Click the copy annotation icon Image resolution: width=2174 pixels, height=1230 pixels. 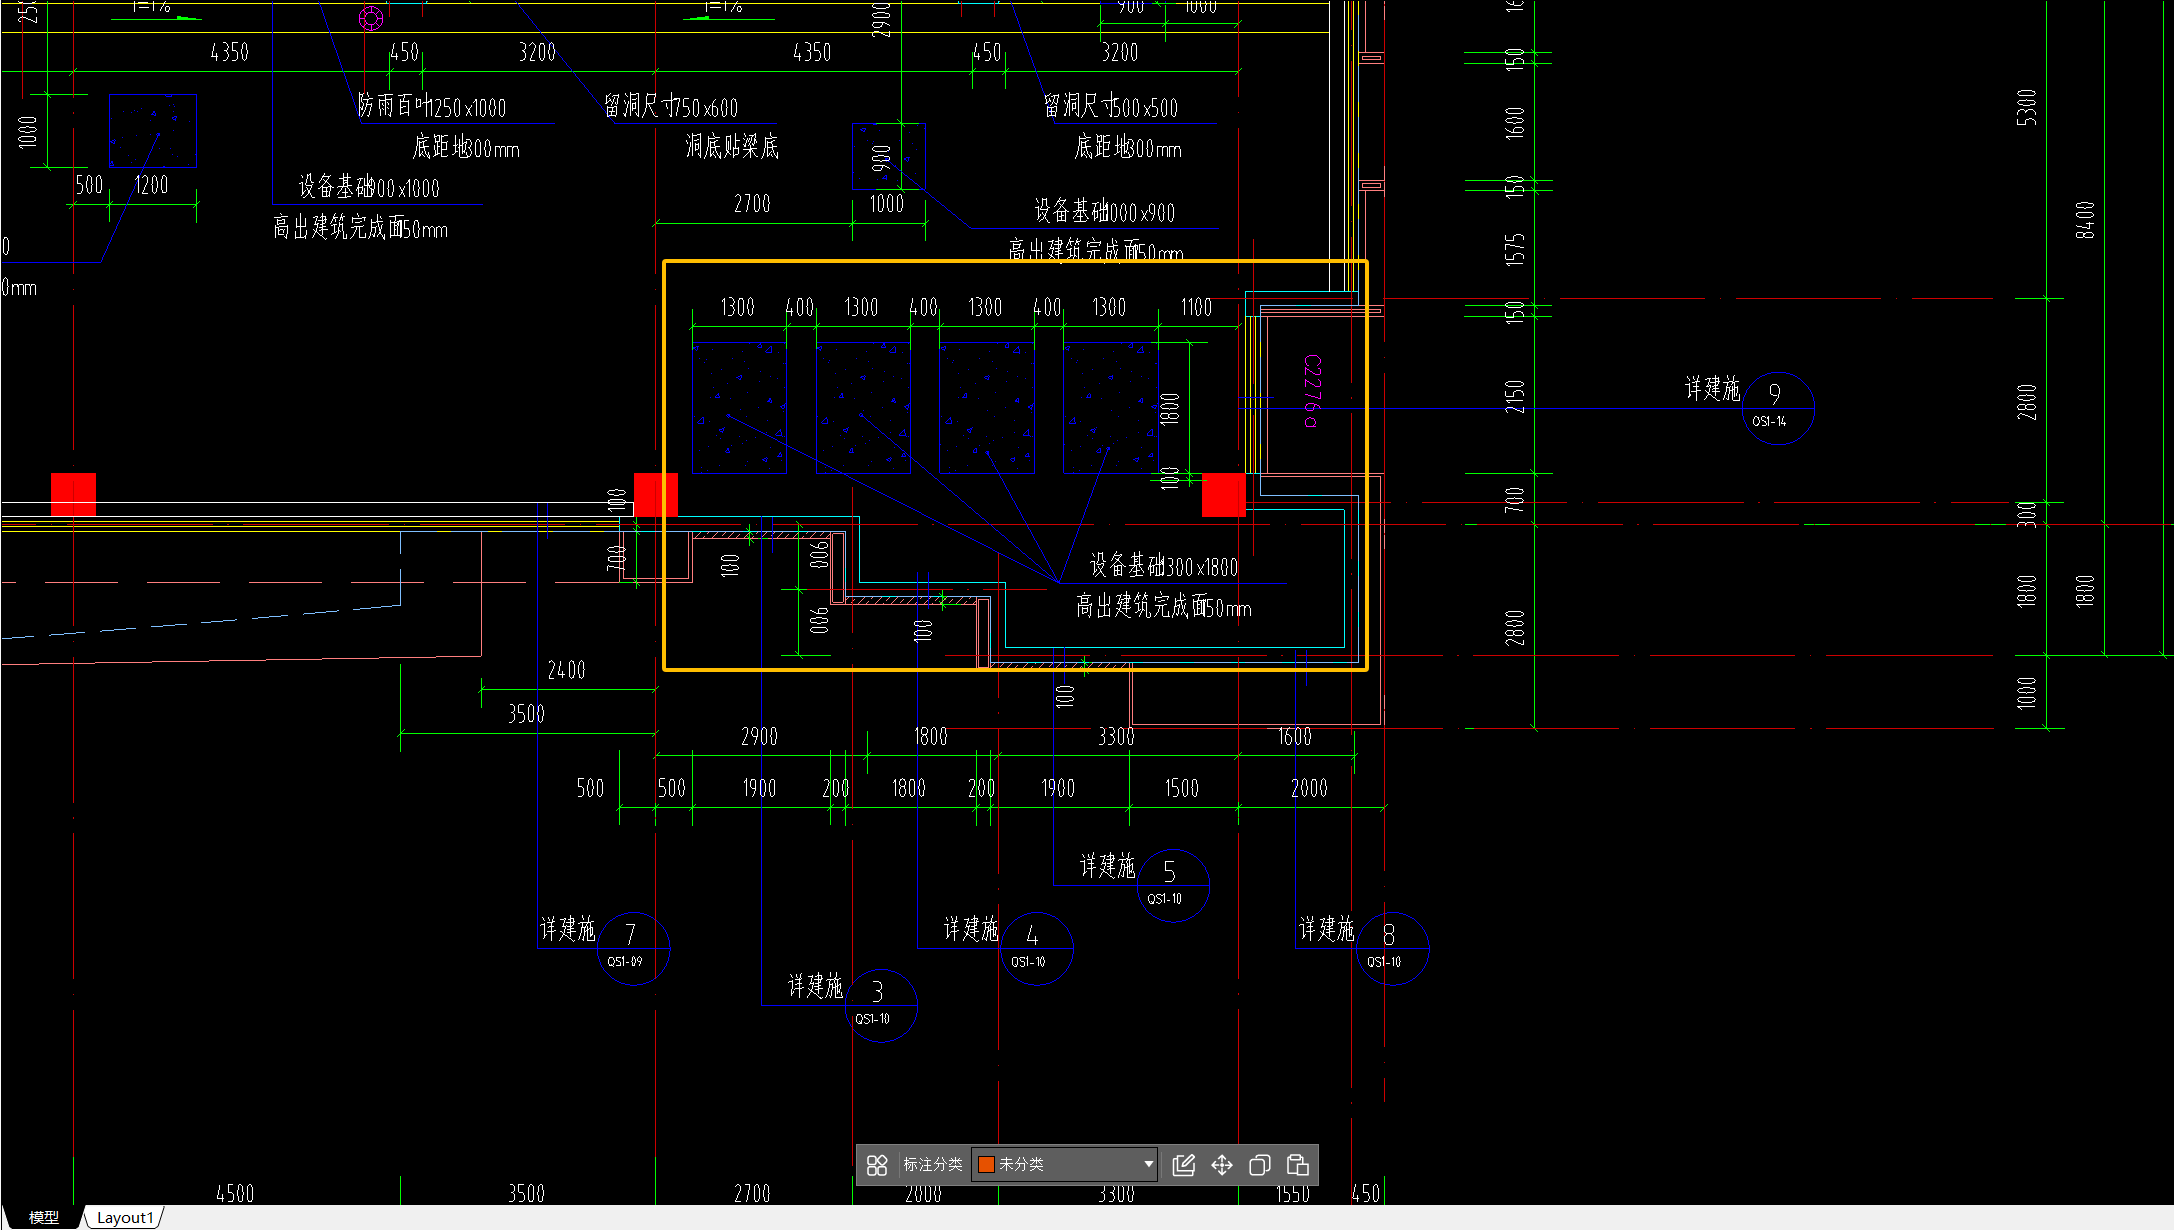1260,1165
